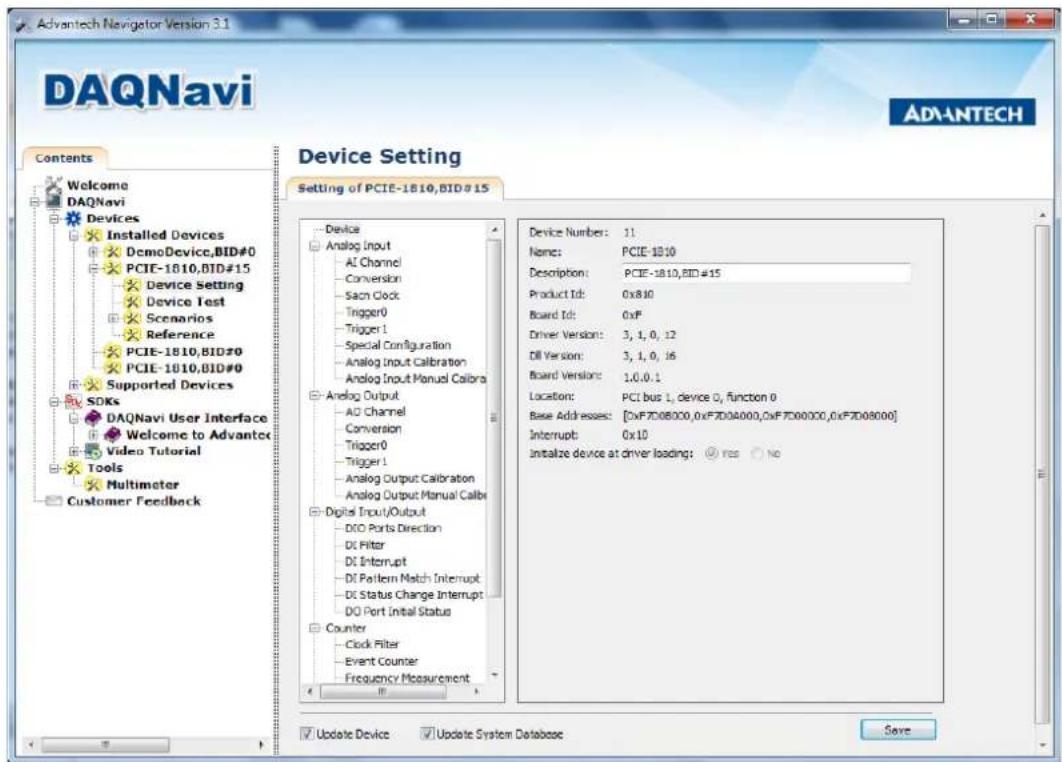Click the Reference wrench icon

click(x=133, y=335)
